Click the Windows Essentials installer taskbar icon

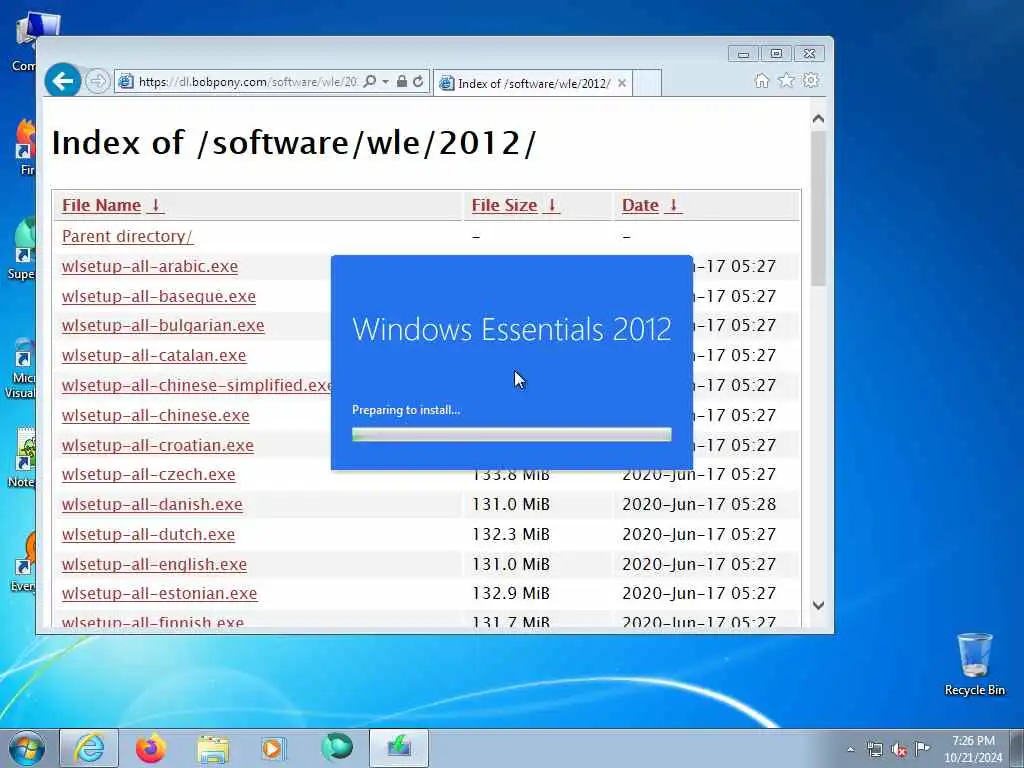pyautogui.click(x=399, y=748)
